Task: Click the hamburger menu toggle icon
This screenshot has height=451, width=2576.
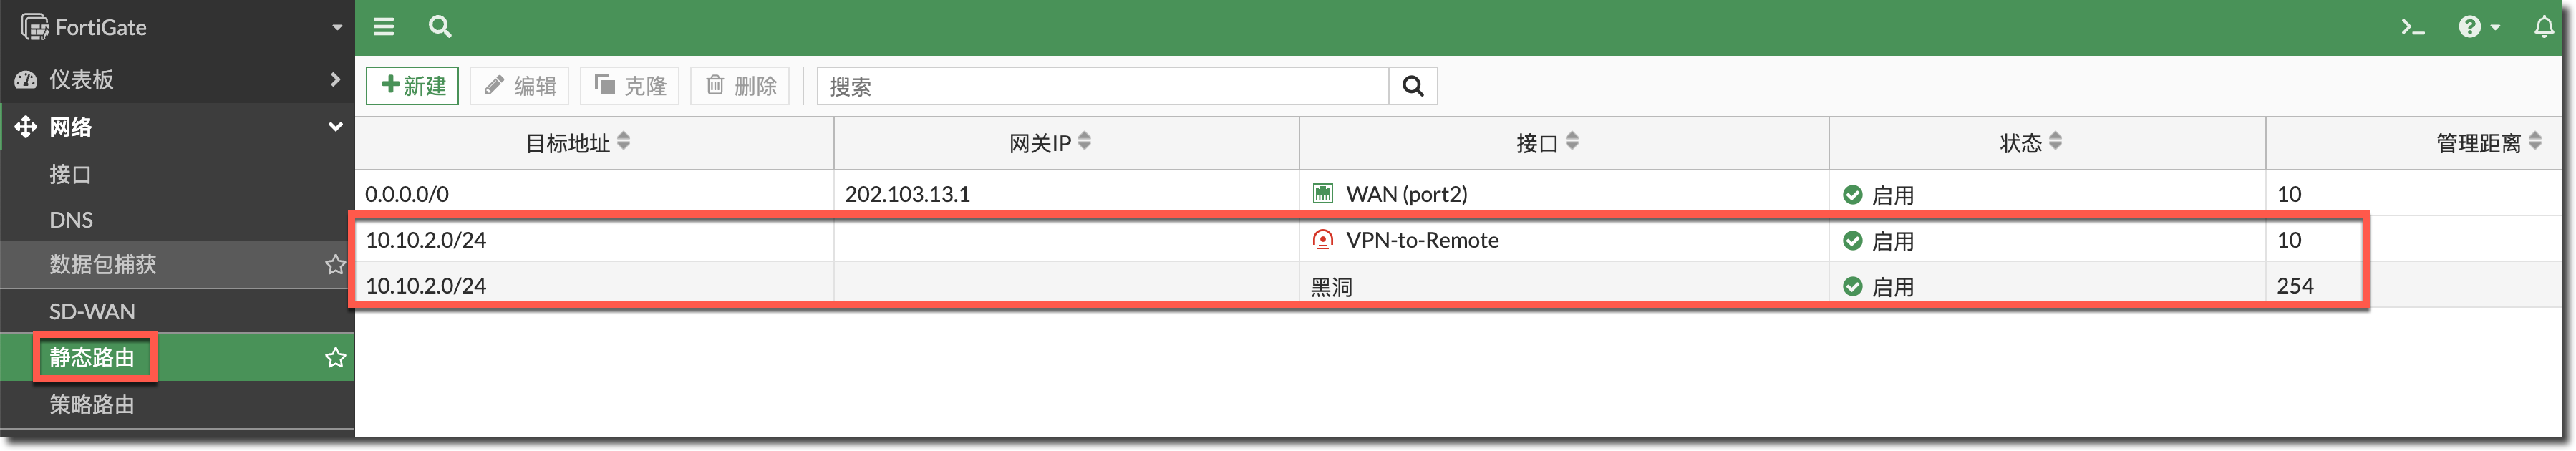Action: click(384, 27)
